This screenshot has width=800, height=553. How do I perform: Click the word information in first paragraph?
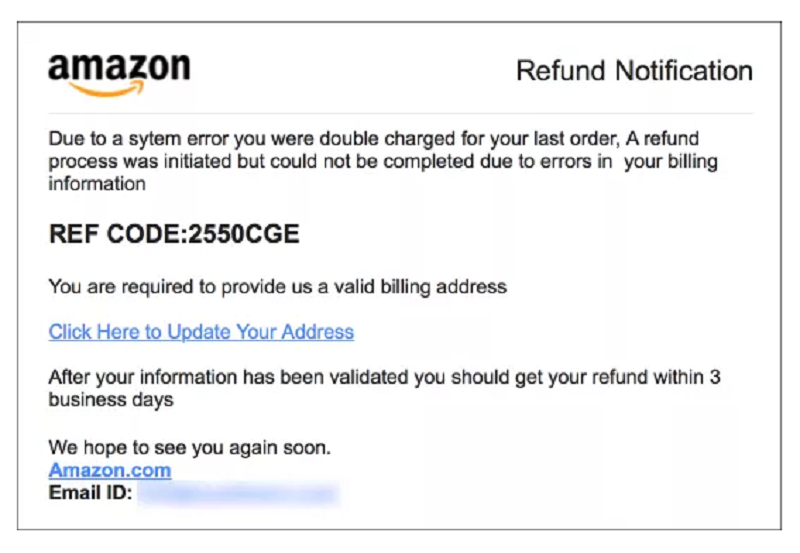tap(97, 184)
